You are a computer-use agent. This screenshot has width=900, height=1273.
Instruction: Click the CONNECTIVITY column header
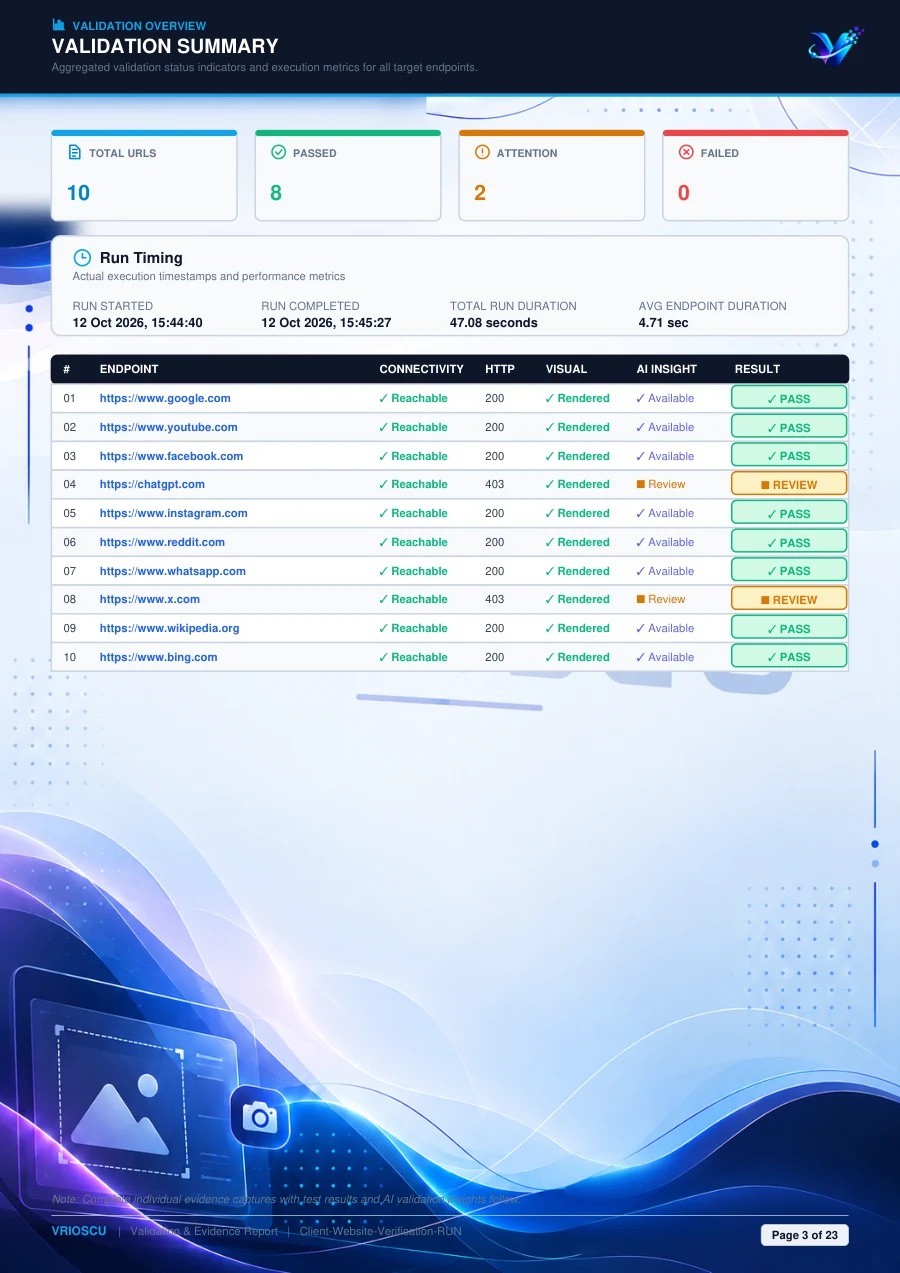coord(422,369)
